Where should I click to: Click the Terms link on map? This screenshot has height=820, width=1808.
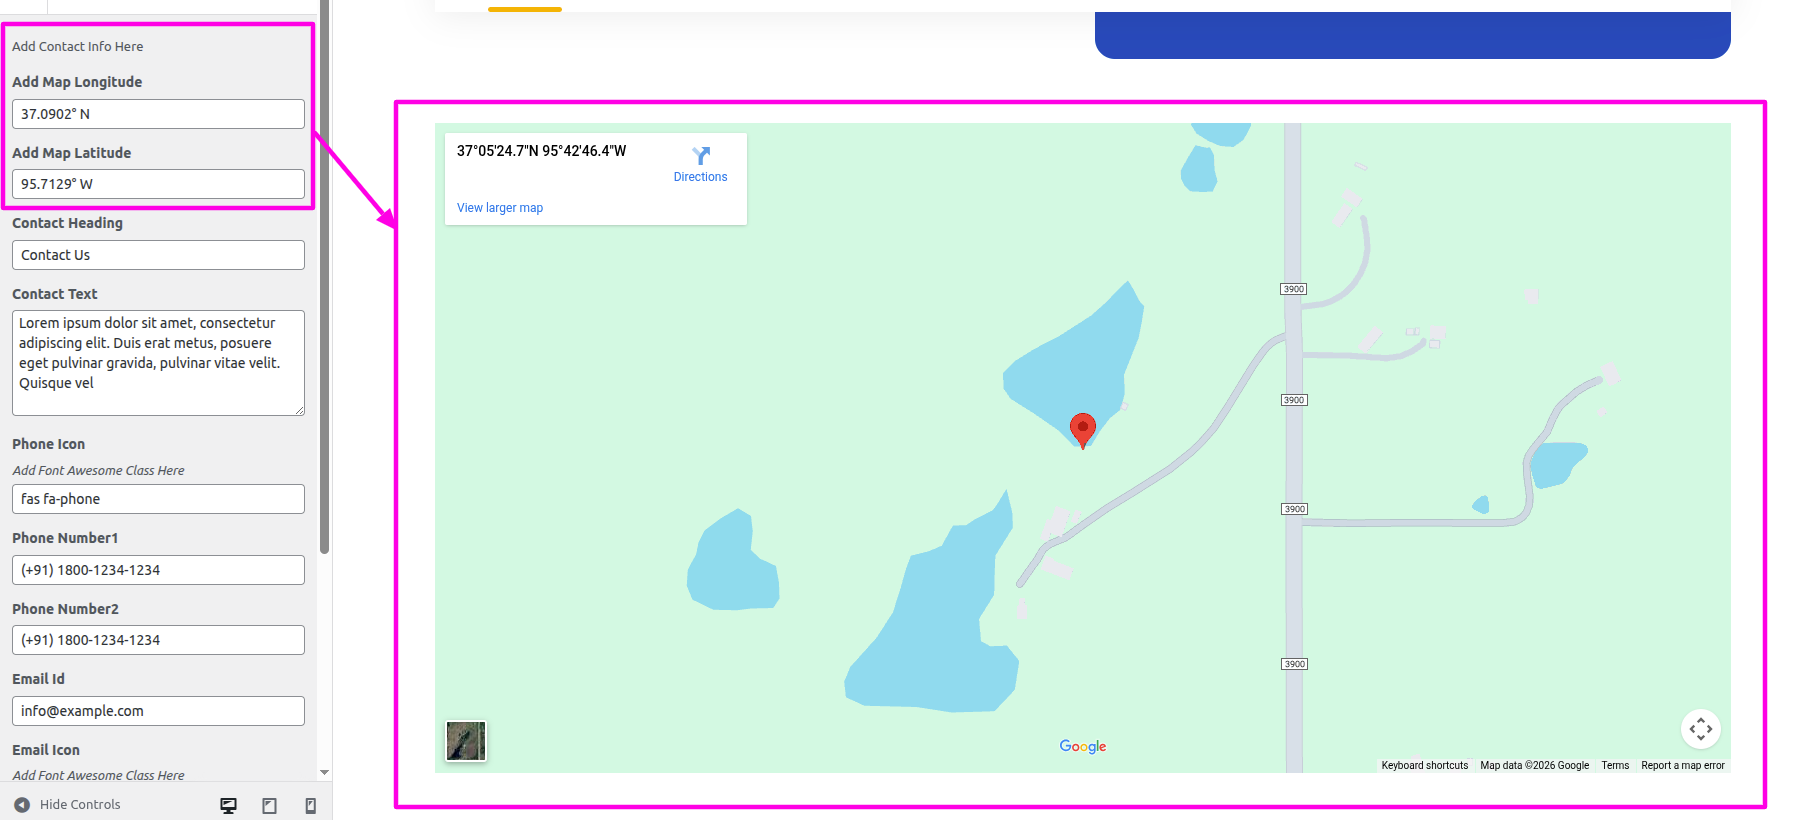click(1614, 766)
